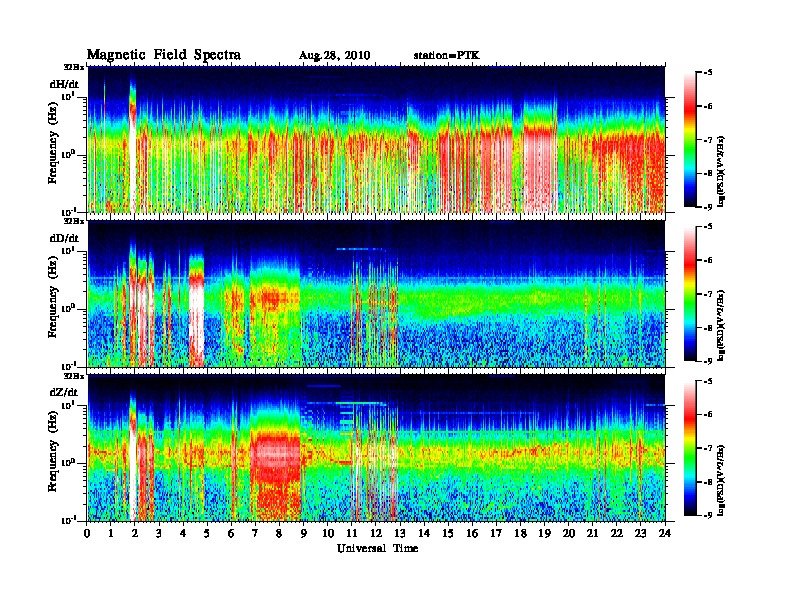Click hour tick label "2" on time axis
Viewport: 792px width, 612px height.
tap(135, 533)
